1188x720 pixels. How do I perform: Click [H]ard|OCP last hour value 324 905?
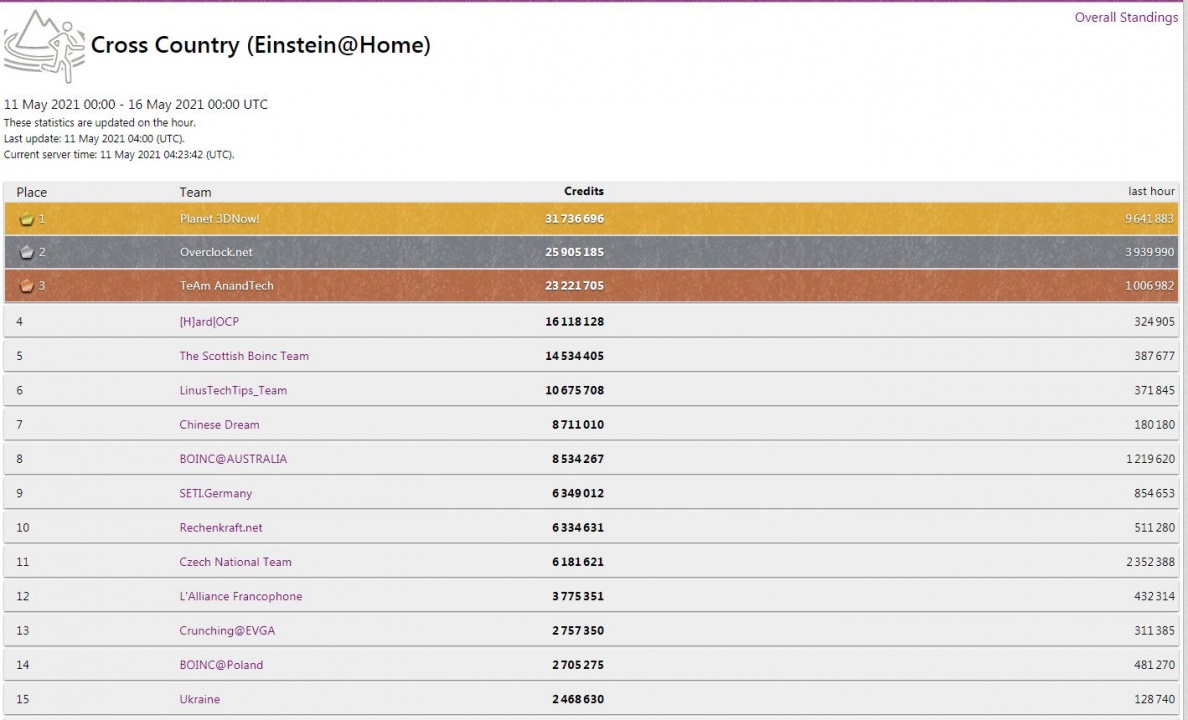click(x=1155, y=322)
